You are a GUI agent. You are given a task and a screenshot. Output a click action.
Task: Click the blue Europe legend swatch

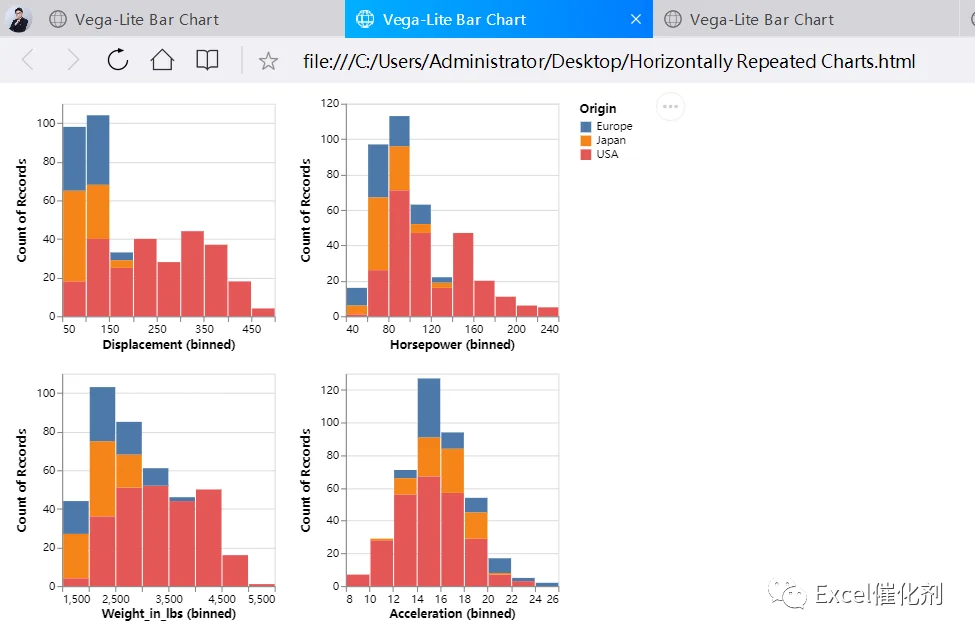tap(586, 126)
